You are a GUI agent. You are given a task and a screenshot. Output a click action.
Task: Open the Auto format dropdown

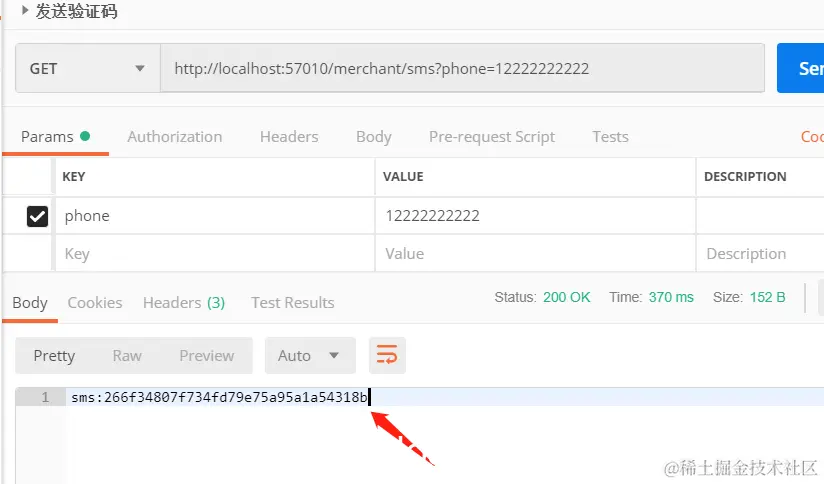coord(310,356)
